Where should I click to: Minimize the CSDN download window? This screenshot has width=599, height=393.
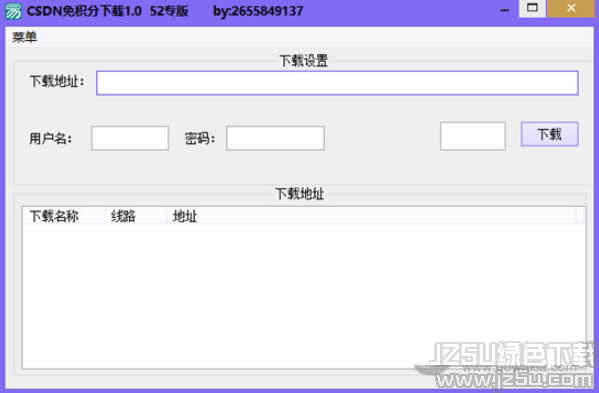tap(505, 10)
